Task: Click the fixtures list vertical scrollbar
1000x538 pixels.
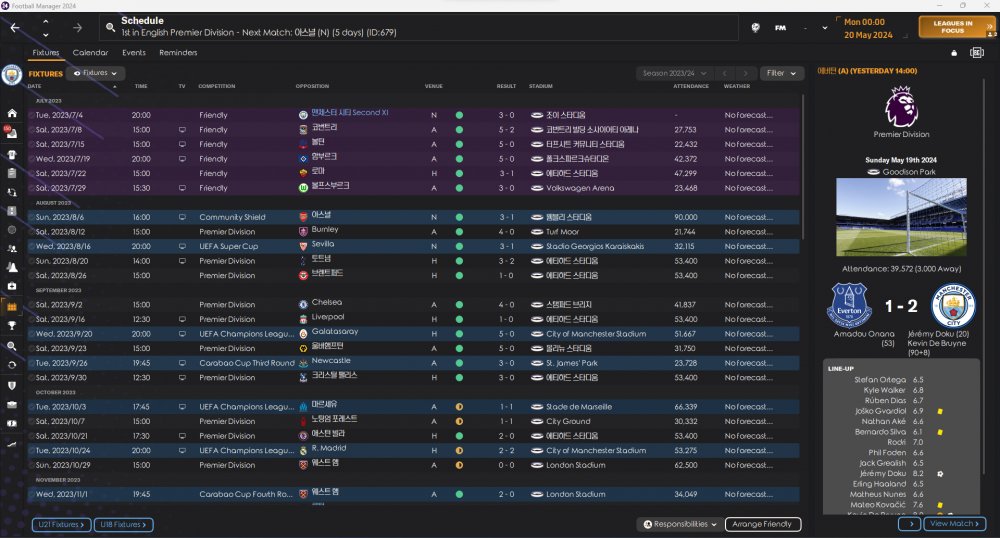Action: pos(802,167)
